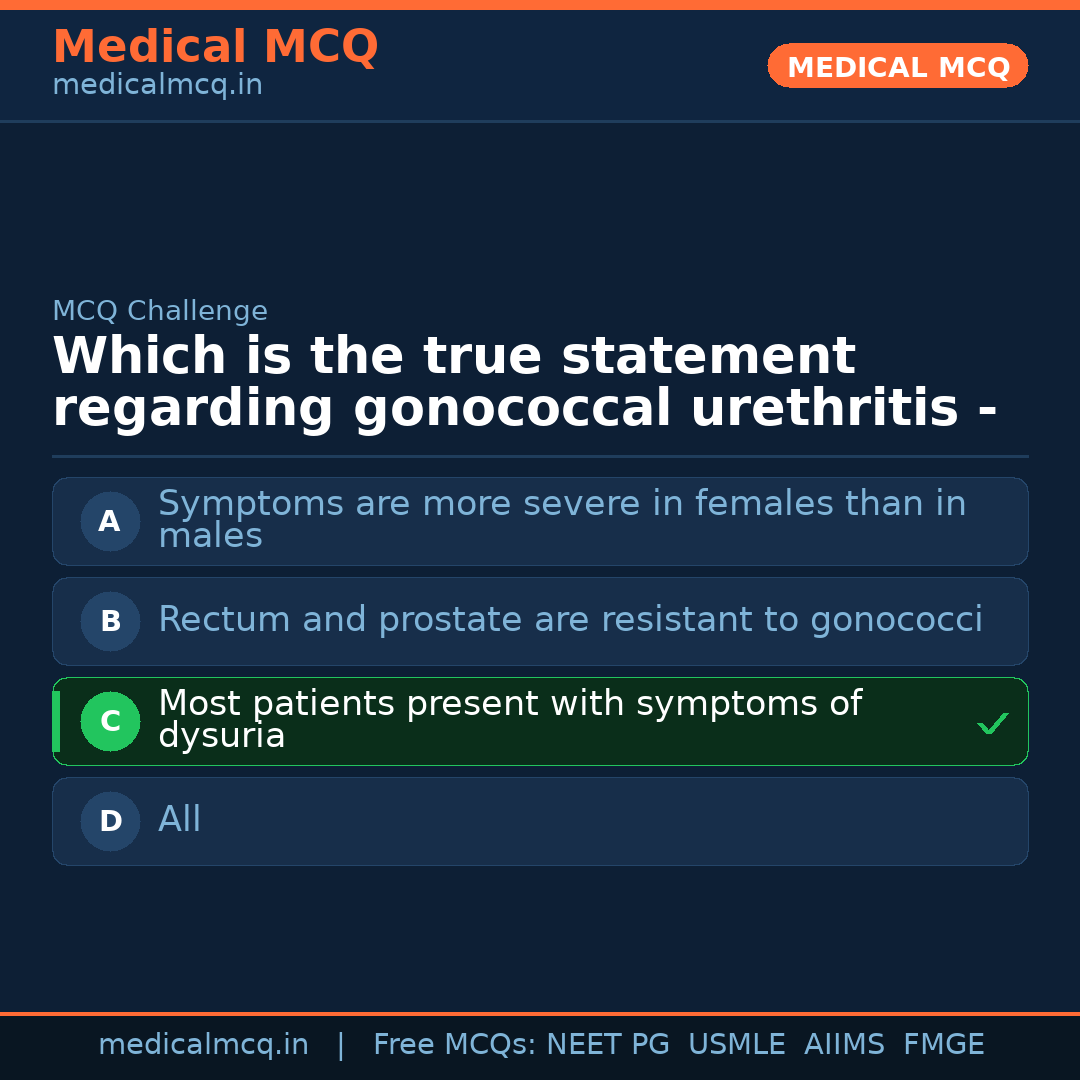Select the letter B option circle
The image size is (1080, 1080).
(x=110, y=621)
